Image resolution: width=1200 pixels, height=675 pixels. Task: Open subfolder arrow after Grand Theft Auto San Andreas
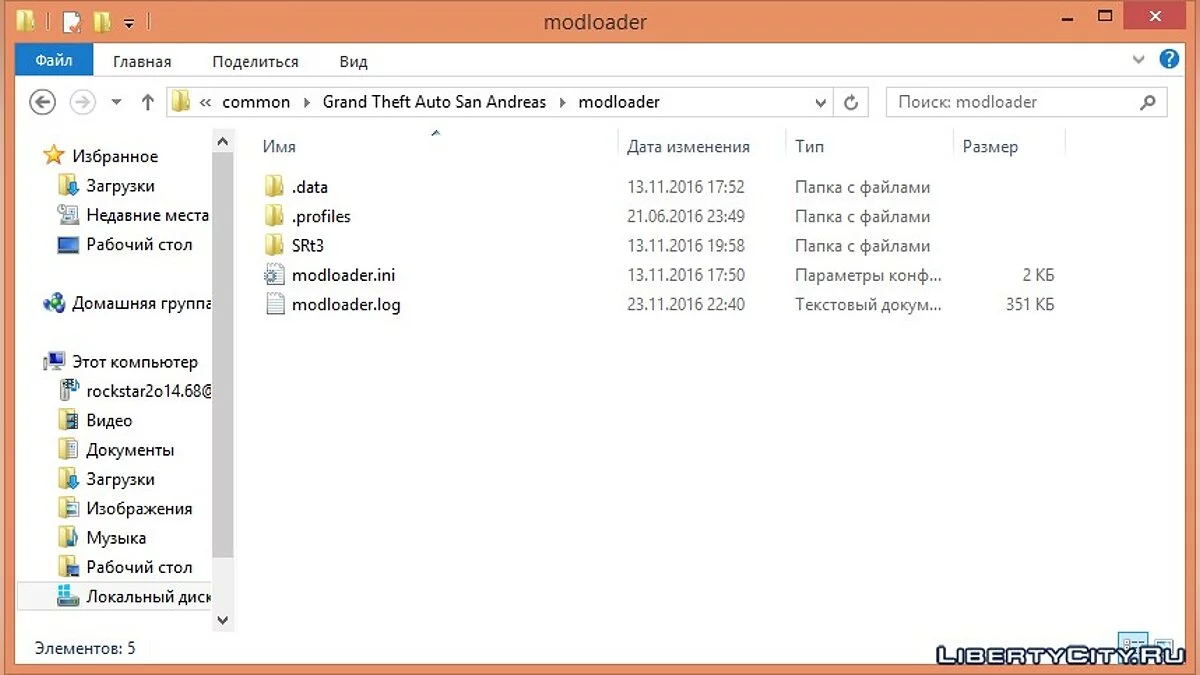[x=563, y=102]
